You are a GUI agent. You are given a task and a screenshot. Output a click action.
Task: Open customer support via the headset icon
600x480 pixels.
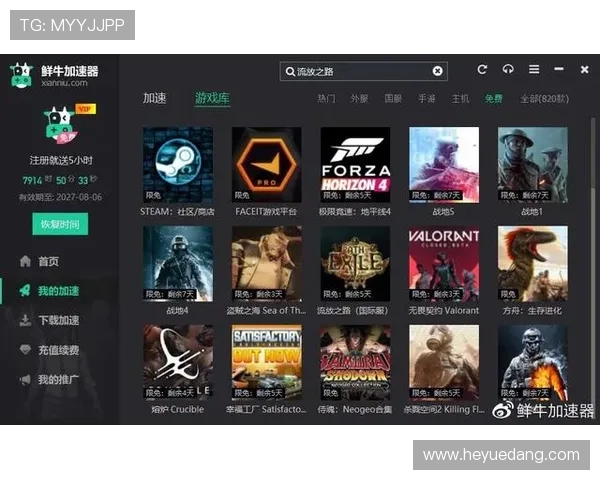point(508,70)
